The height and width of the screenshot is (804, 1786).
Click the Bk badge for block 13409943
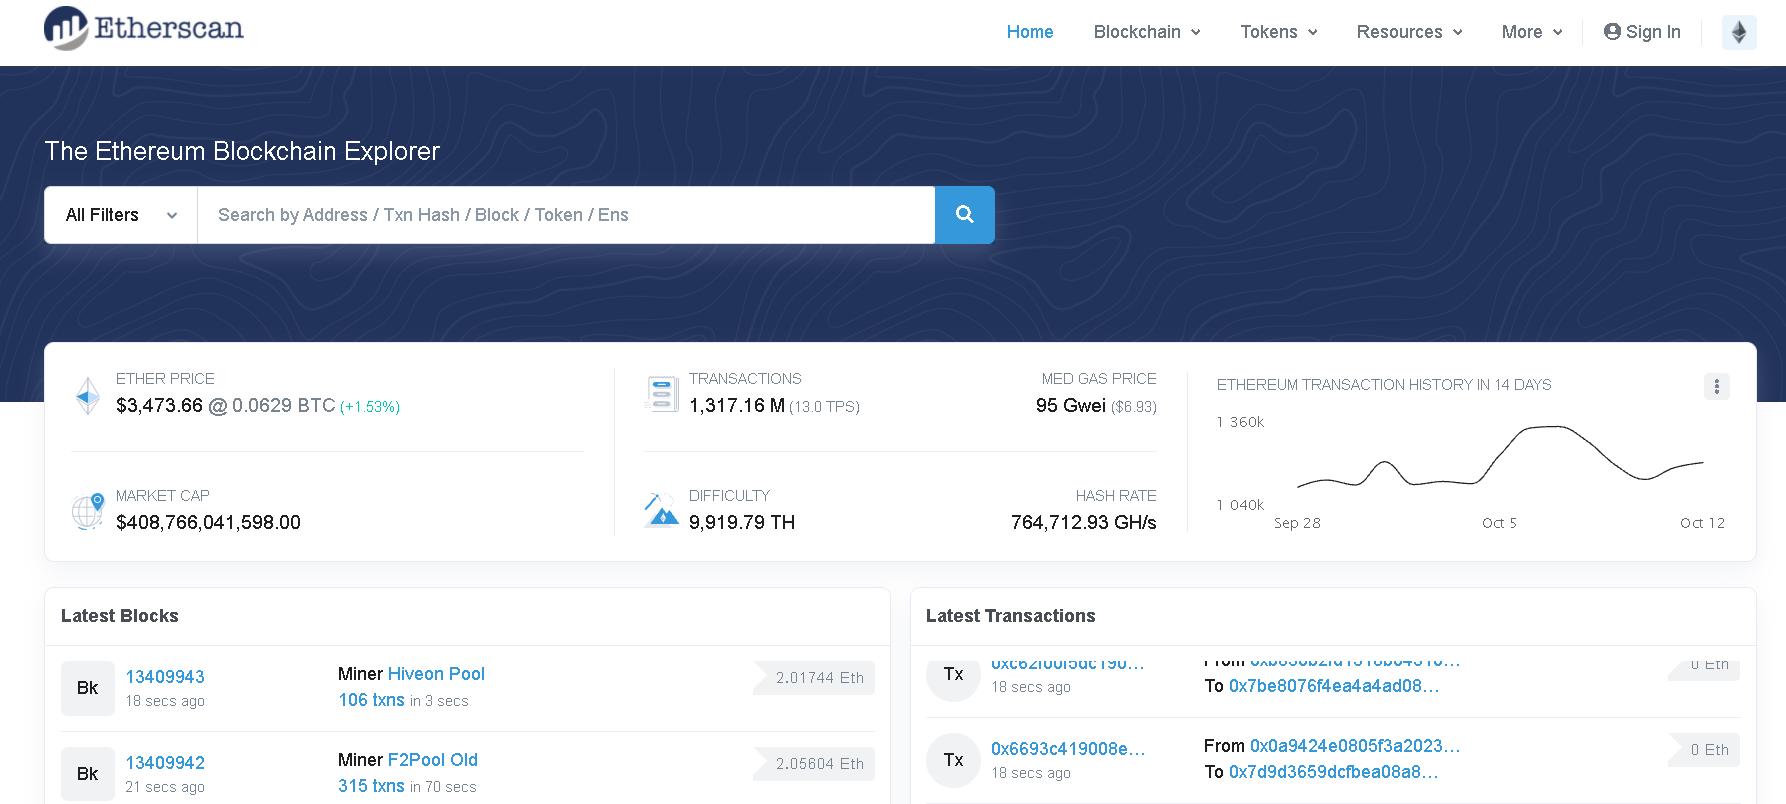pyautogui.click(x=88, y=688)
